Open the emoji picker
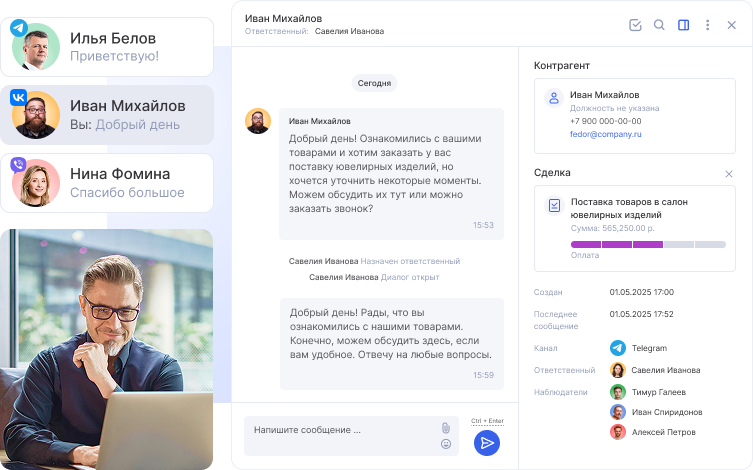 pos(446,444)
